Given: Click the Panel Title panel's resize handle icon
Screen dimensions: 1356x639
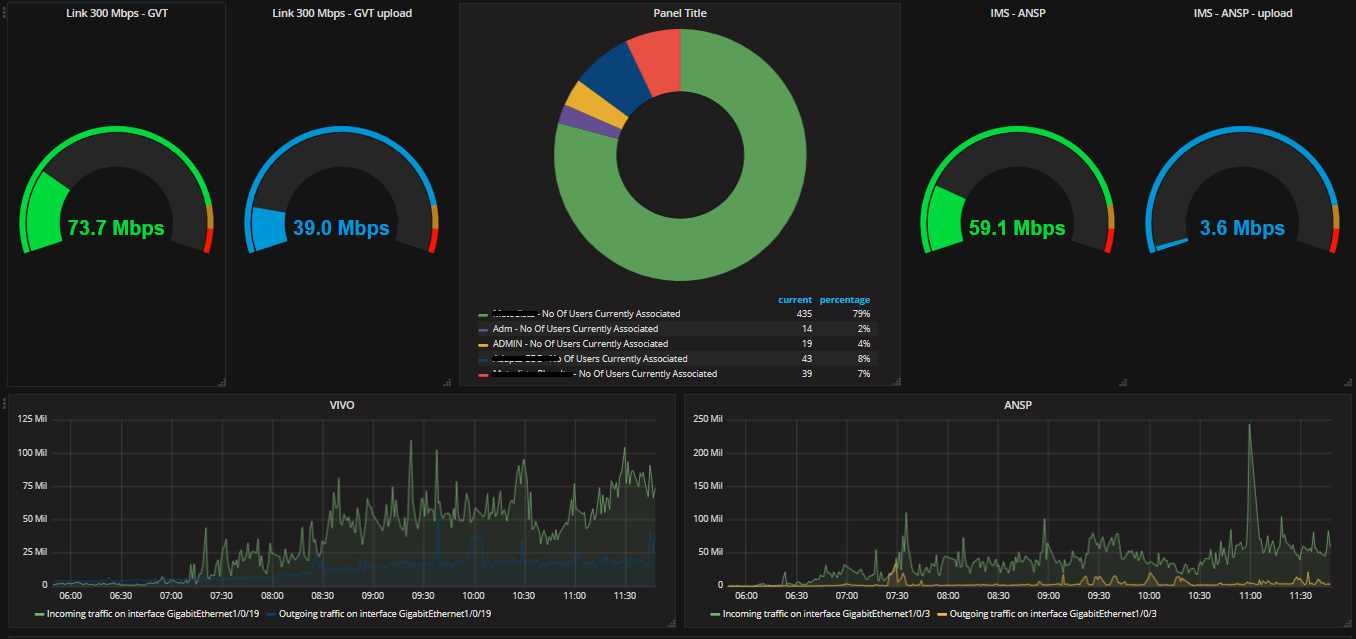Looking at the screenshot, I should [x=895, y=381].
